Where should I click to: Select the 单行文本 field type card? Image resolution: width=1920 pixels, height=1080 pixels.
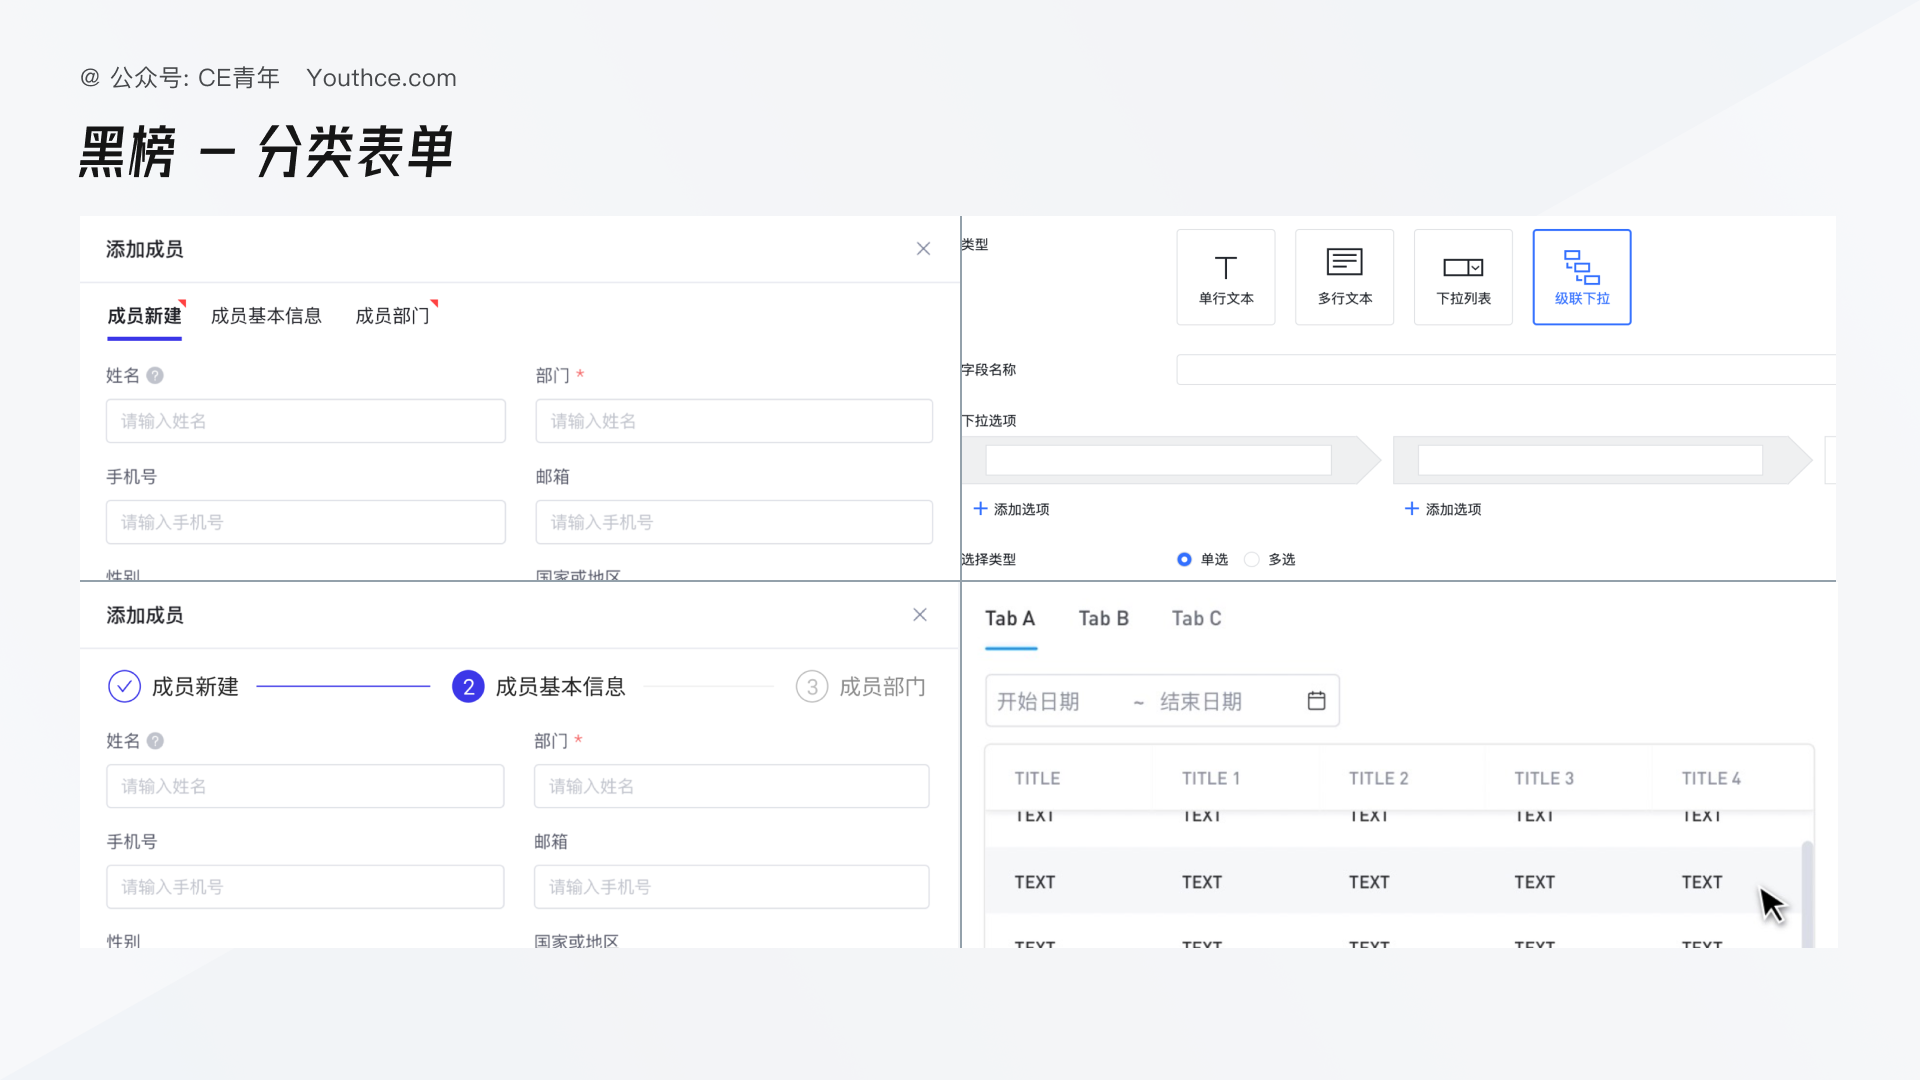(1225, 277)
